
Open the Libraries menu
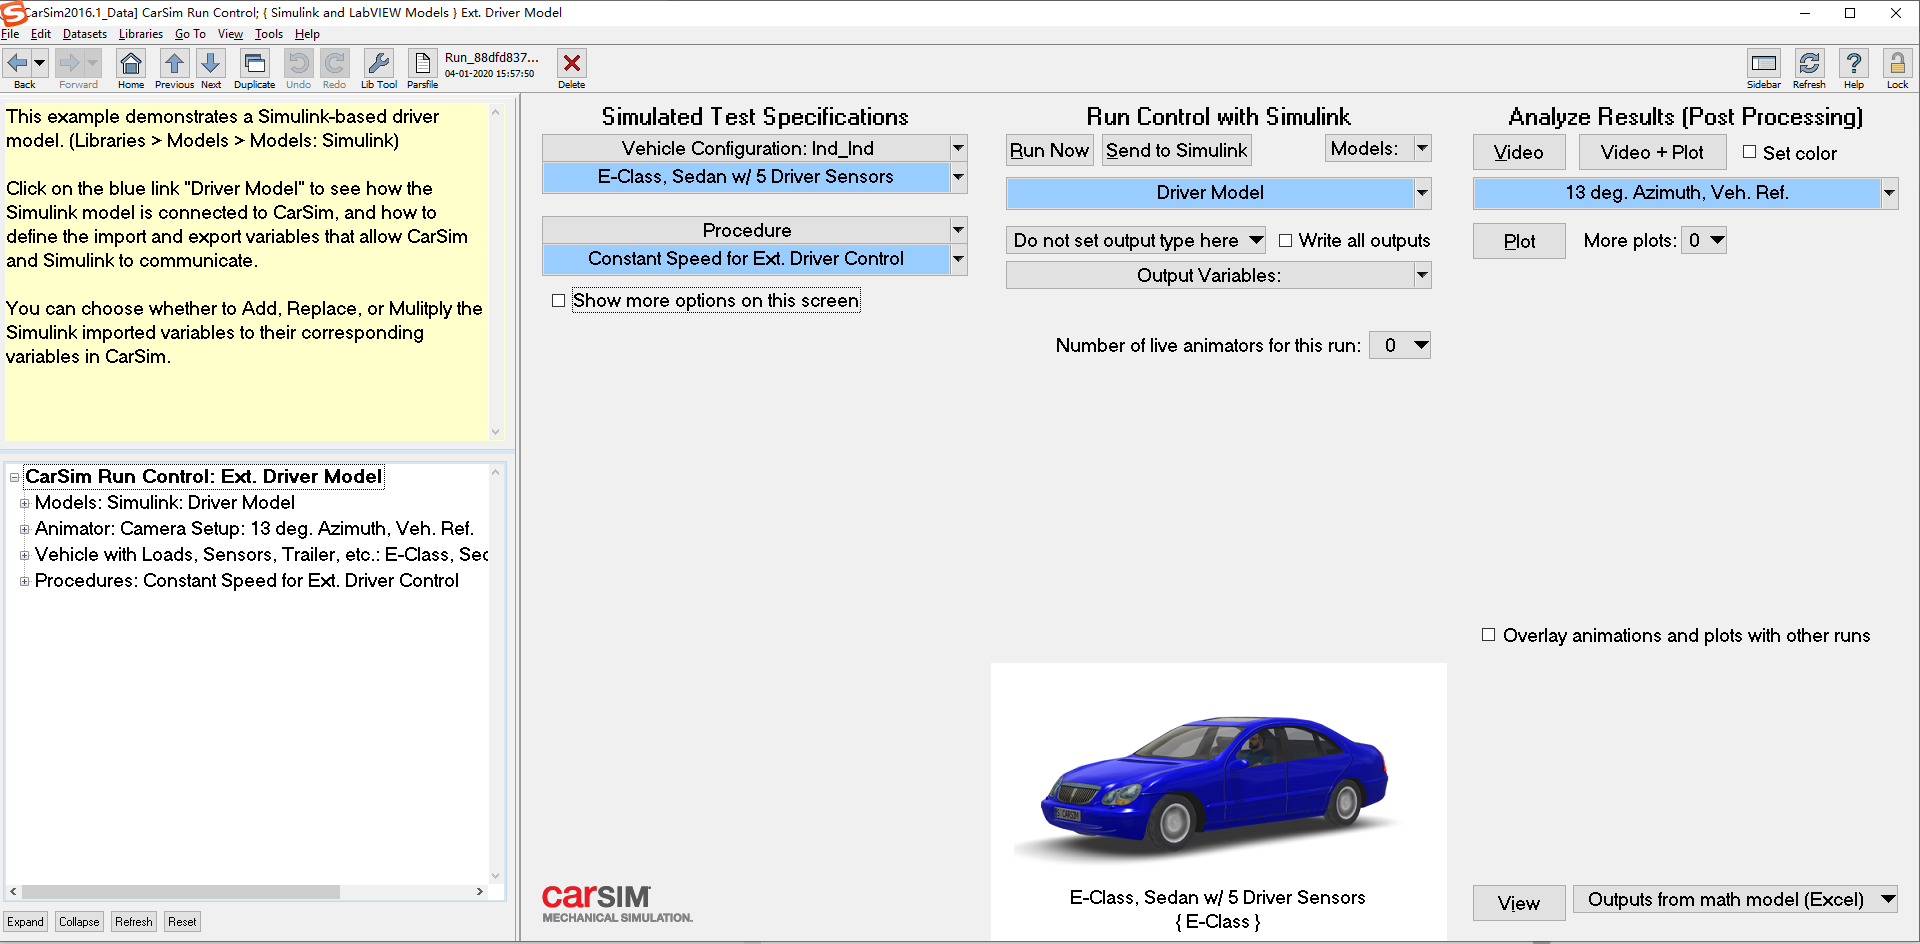click(140, 33)
